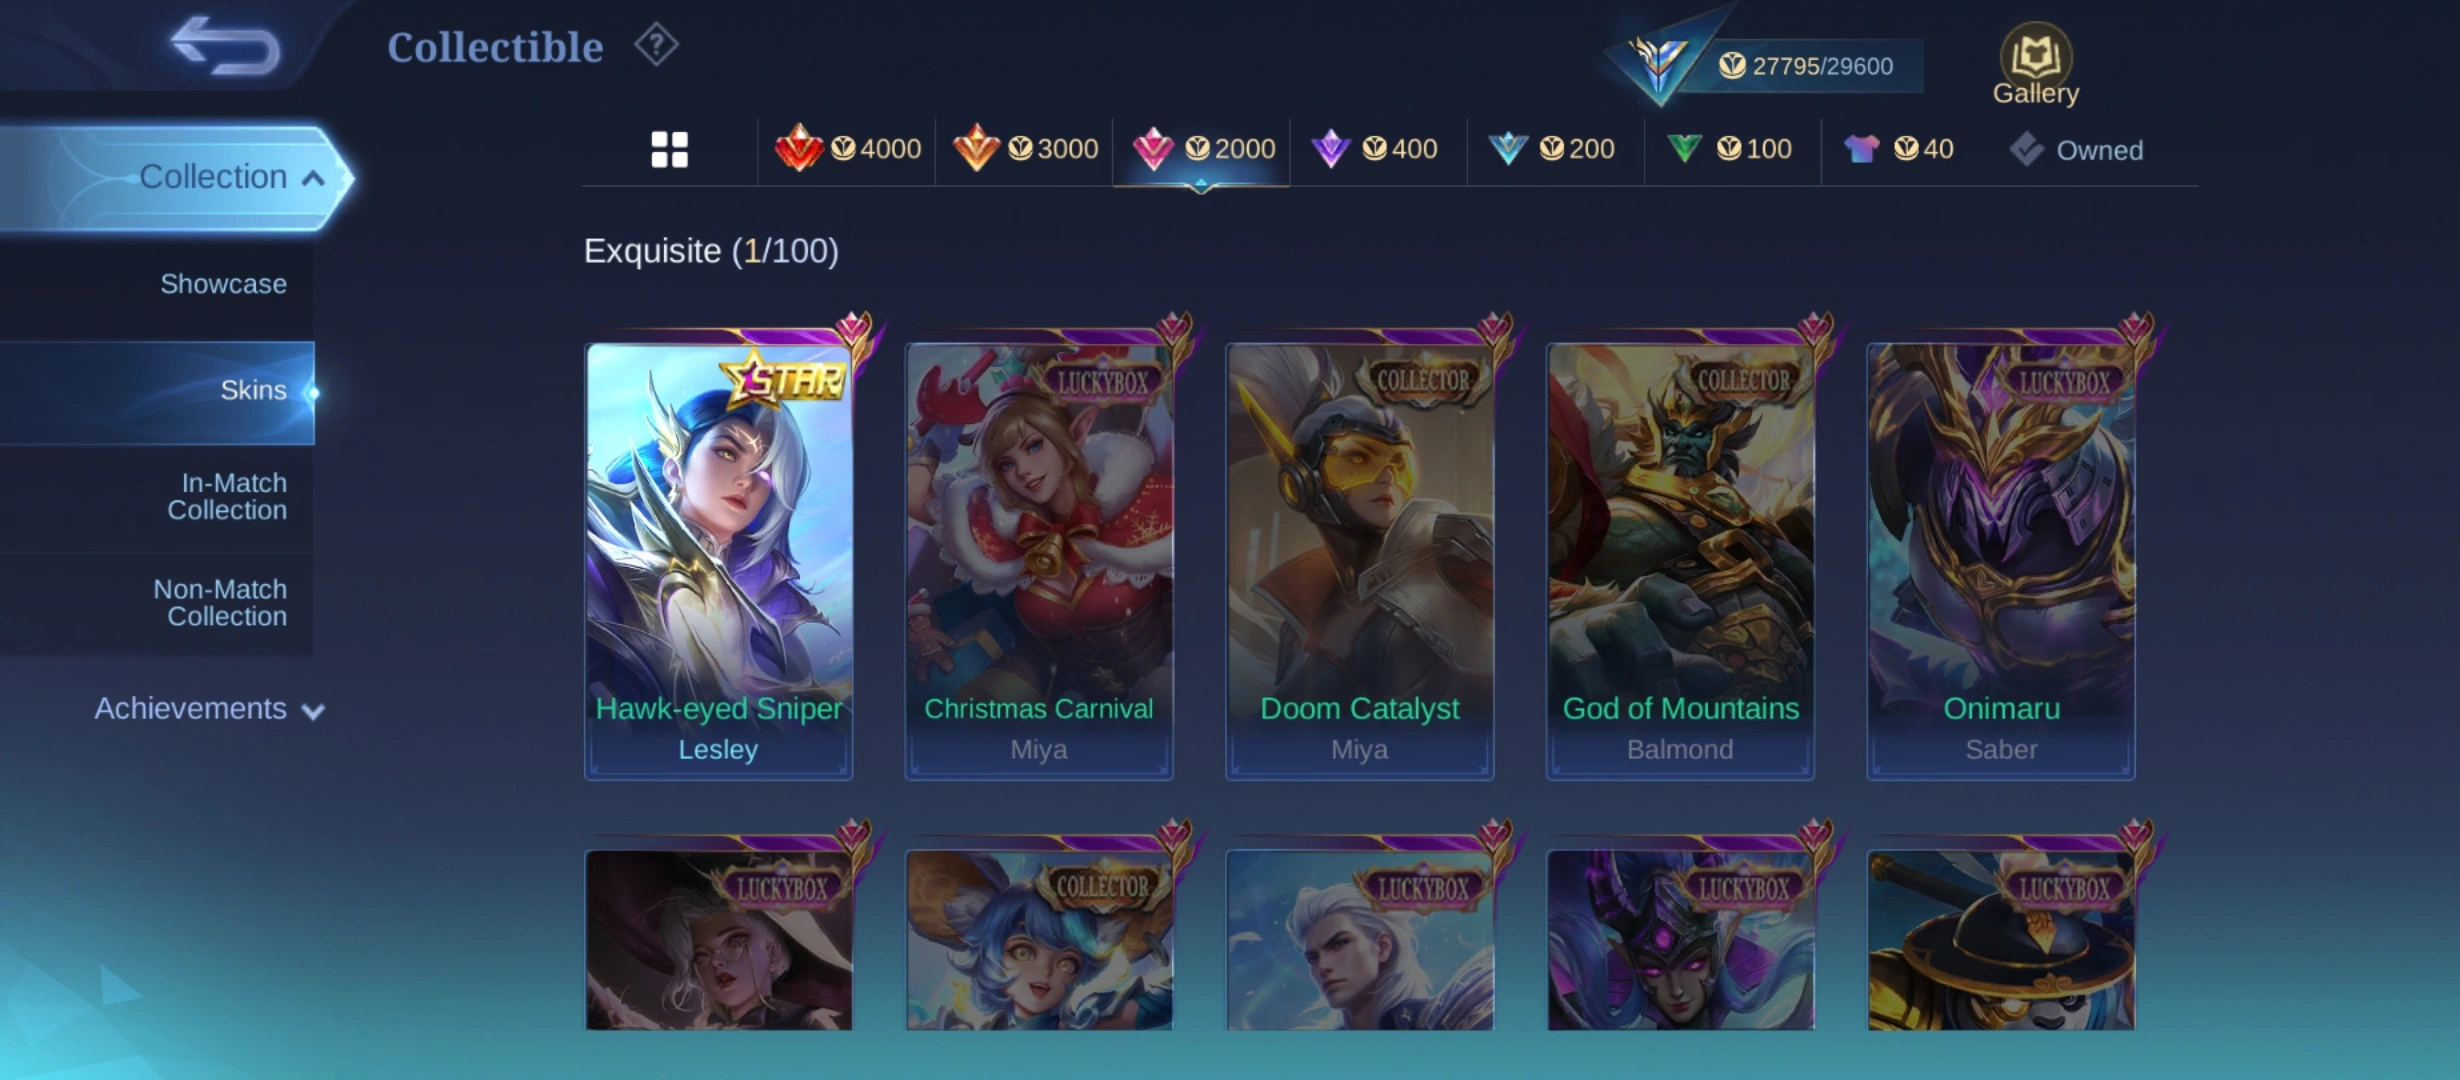Image resolution: width=2460 pixels, height=1080 pixels.
Task: Select the 2000 Exquisite tier tab
Action: point(1202,150)
